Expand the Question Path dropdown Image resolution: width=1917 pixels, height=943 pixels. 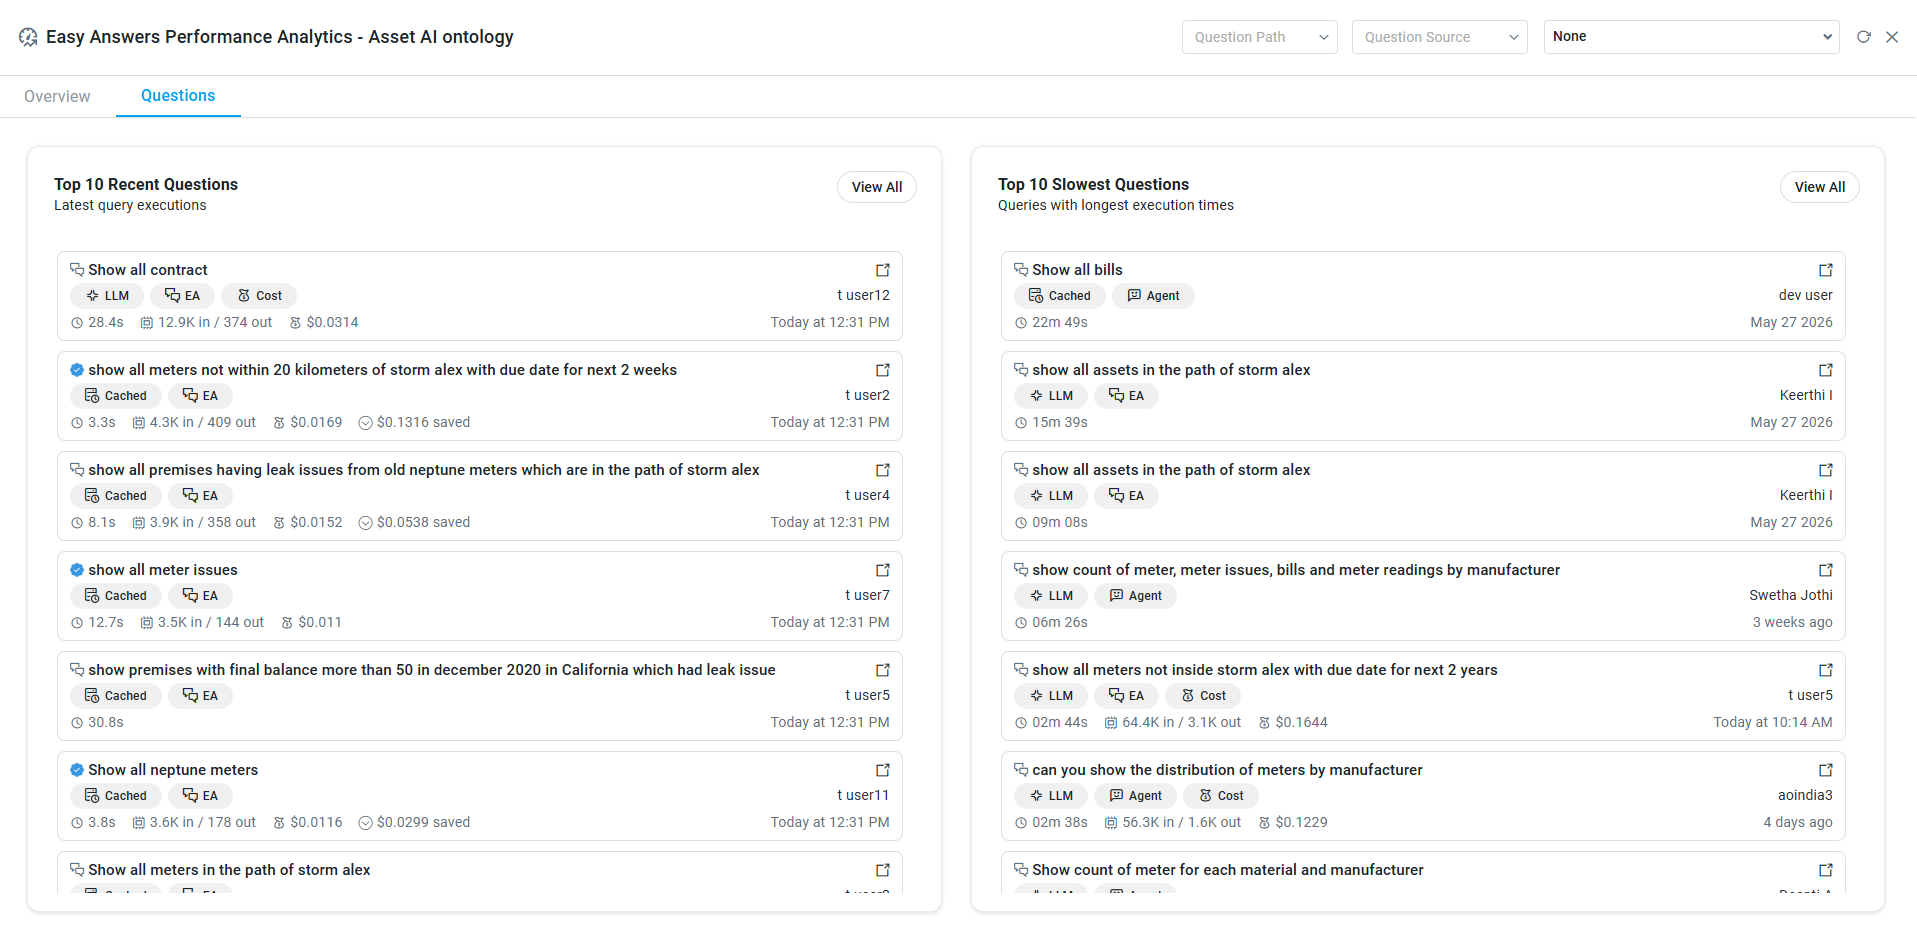[x=1260, y=37]
